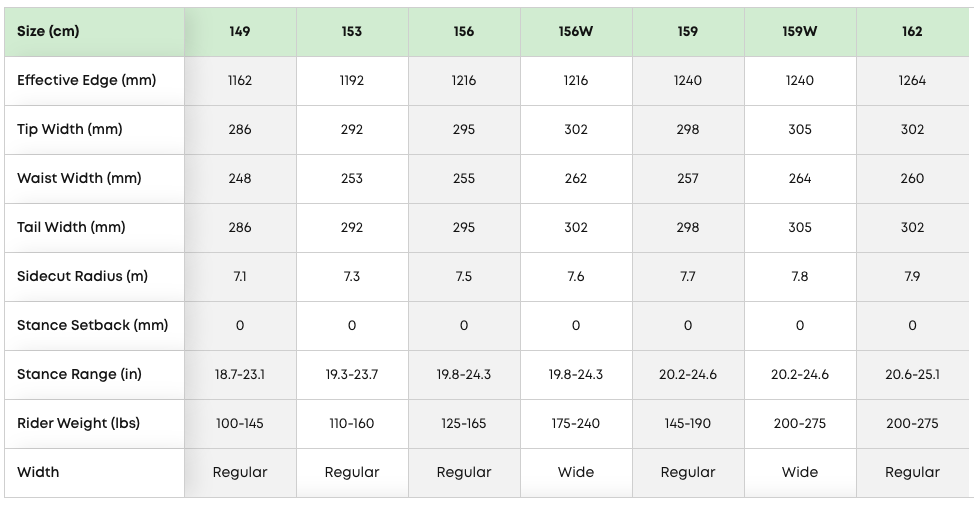The height and width of the screenshot is (506, 974).
Task: Select the Stance Setback (mm) row label
Action: tap(92, 326)
